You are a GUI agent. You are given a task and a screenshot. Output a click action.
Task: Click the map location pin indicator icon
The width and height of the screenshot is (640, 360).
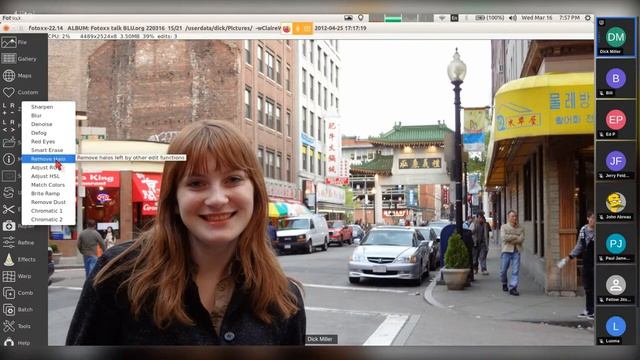[x=361, y=18]
